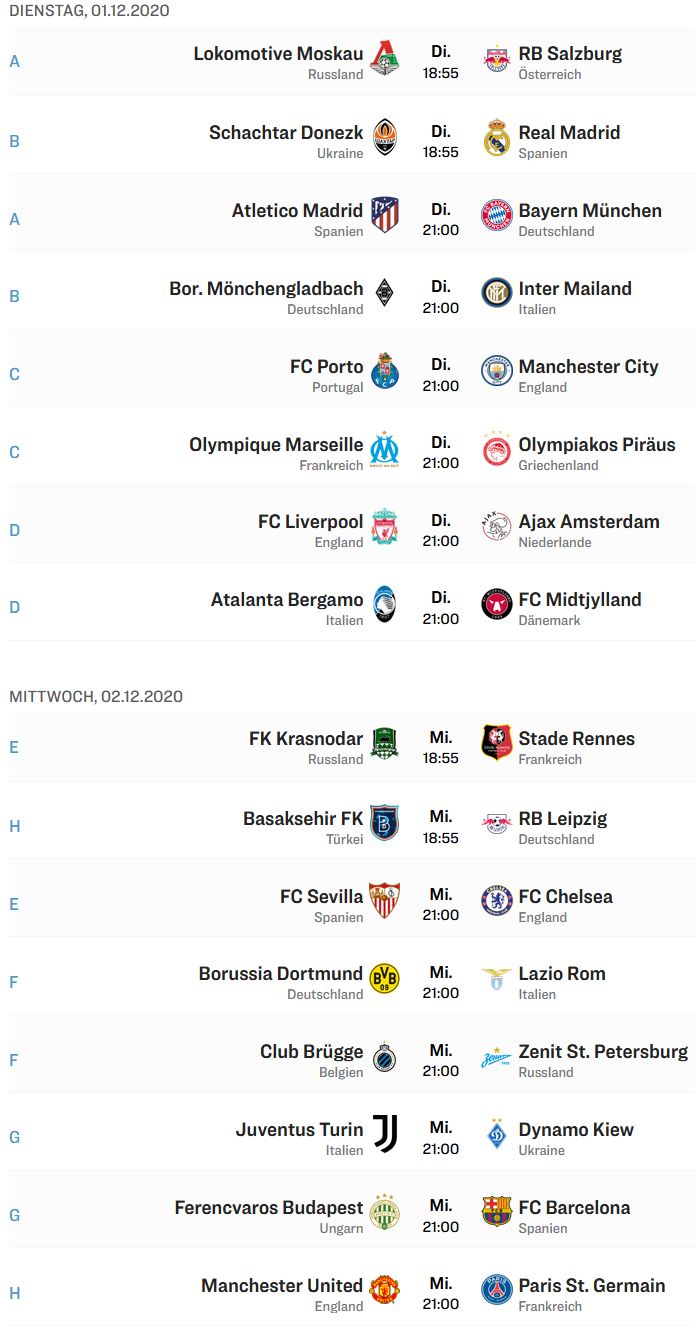
Task: Click the Juventus Turin logo
Action: coord(385,1134)
